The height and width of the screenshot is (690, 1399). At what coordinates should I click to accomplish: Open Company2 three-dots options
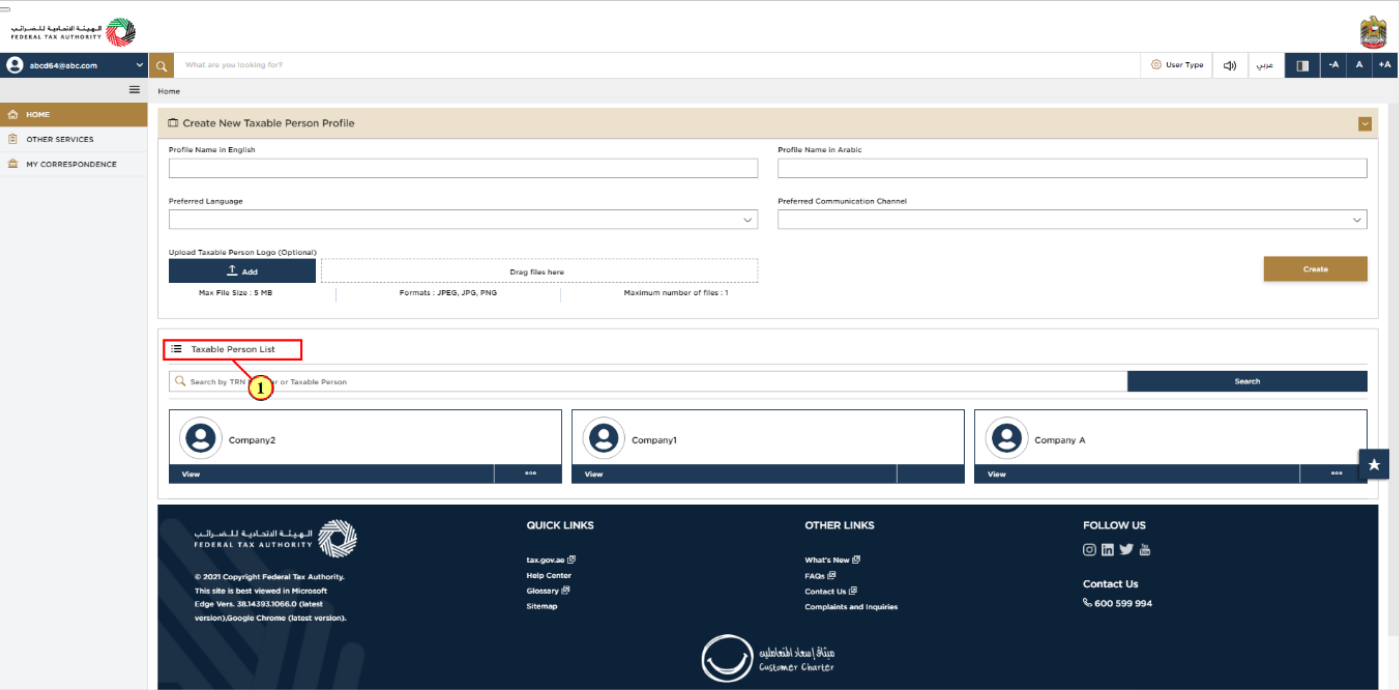pyautogui.click(x=530, y=474)
